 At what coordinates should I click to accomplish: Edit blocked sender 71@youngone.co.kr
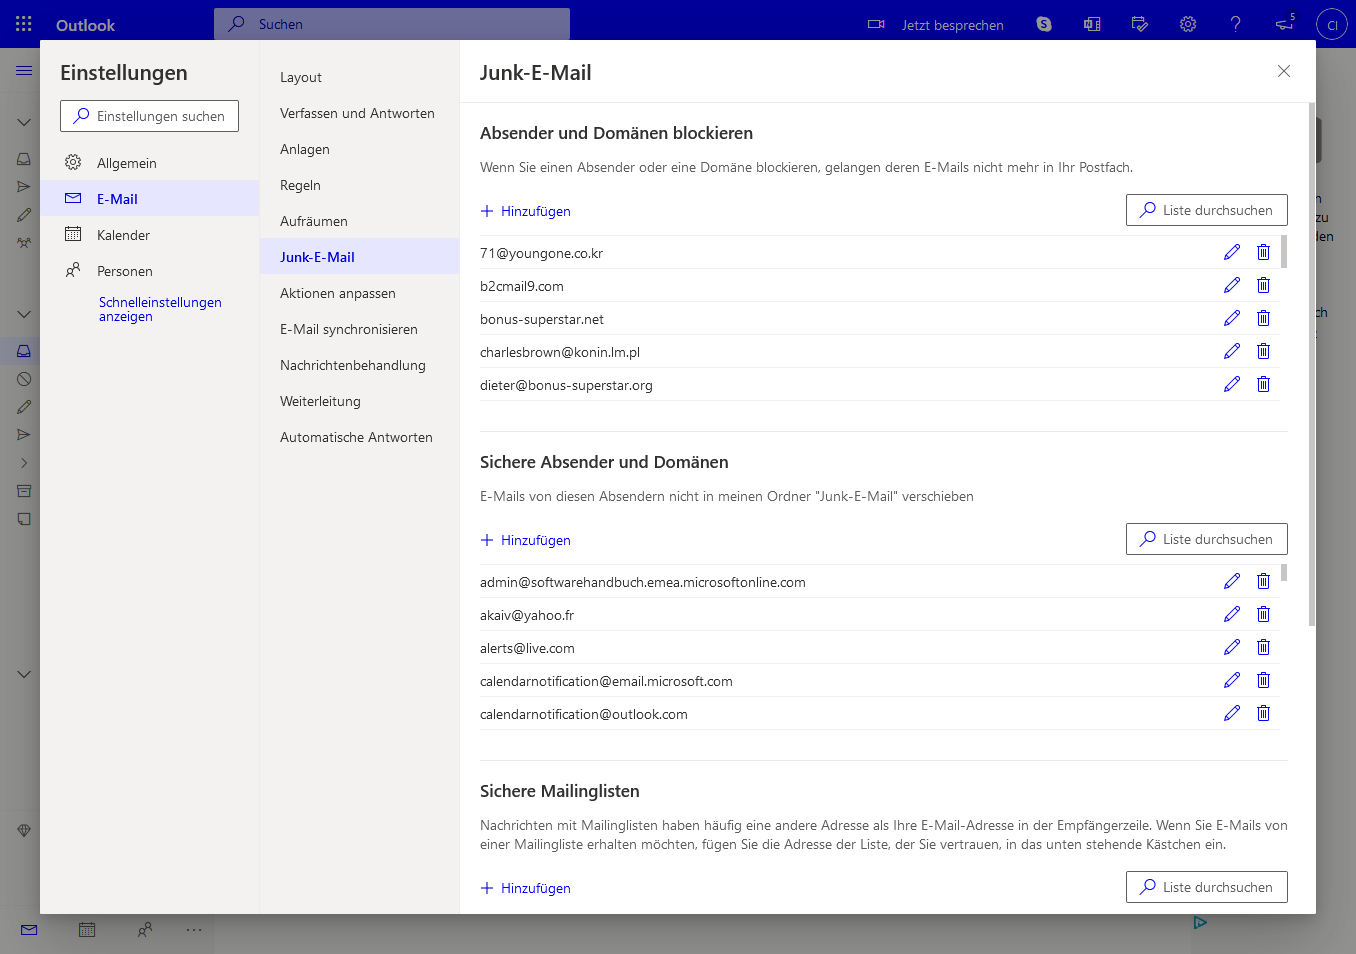pos(1232,252)
